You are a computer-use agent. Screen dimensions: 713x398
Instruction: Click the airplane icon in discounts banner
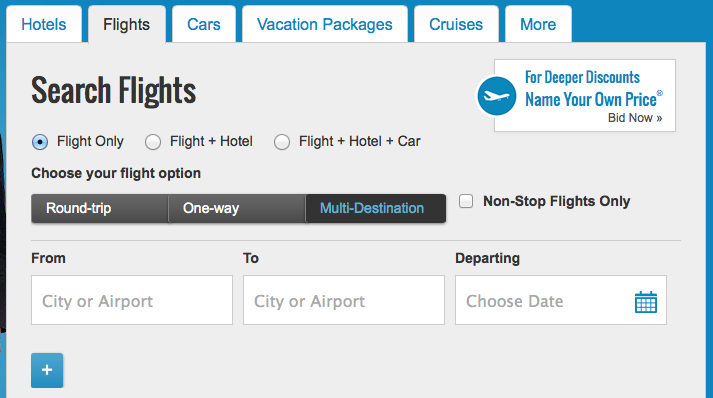[497, 96]
